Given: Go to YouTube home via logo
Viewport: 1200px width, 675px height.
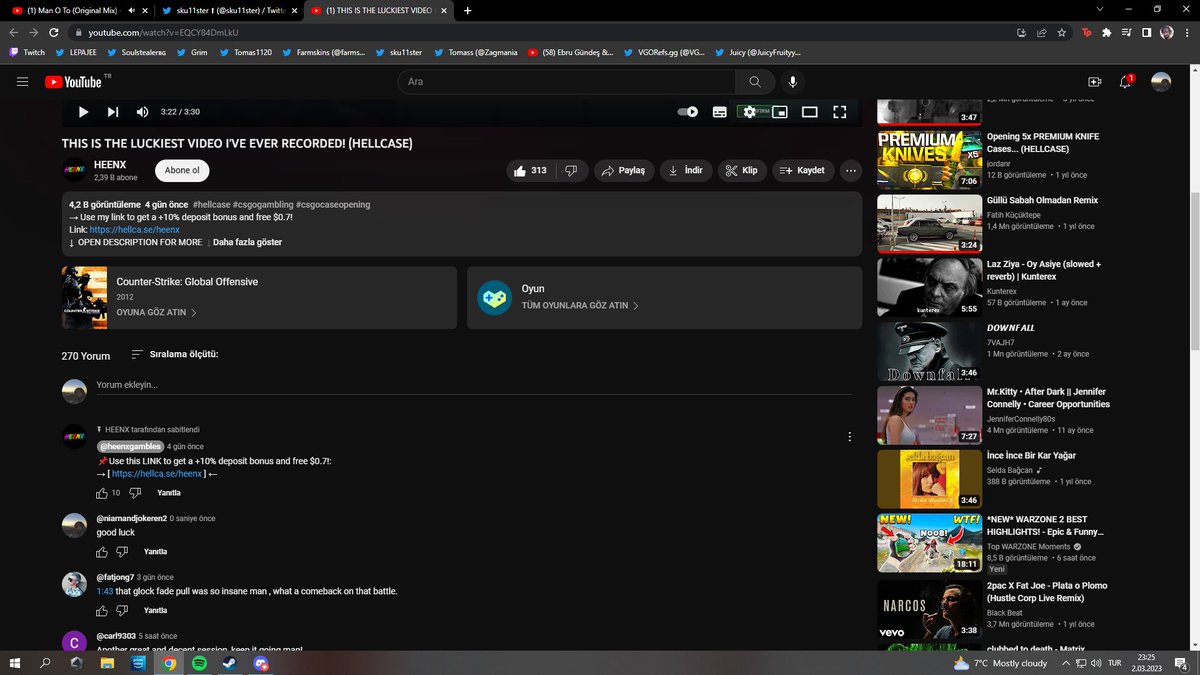Looking at the screenshot, I should pos(73,82).
